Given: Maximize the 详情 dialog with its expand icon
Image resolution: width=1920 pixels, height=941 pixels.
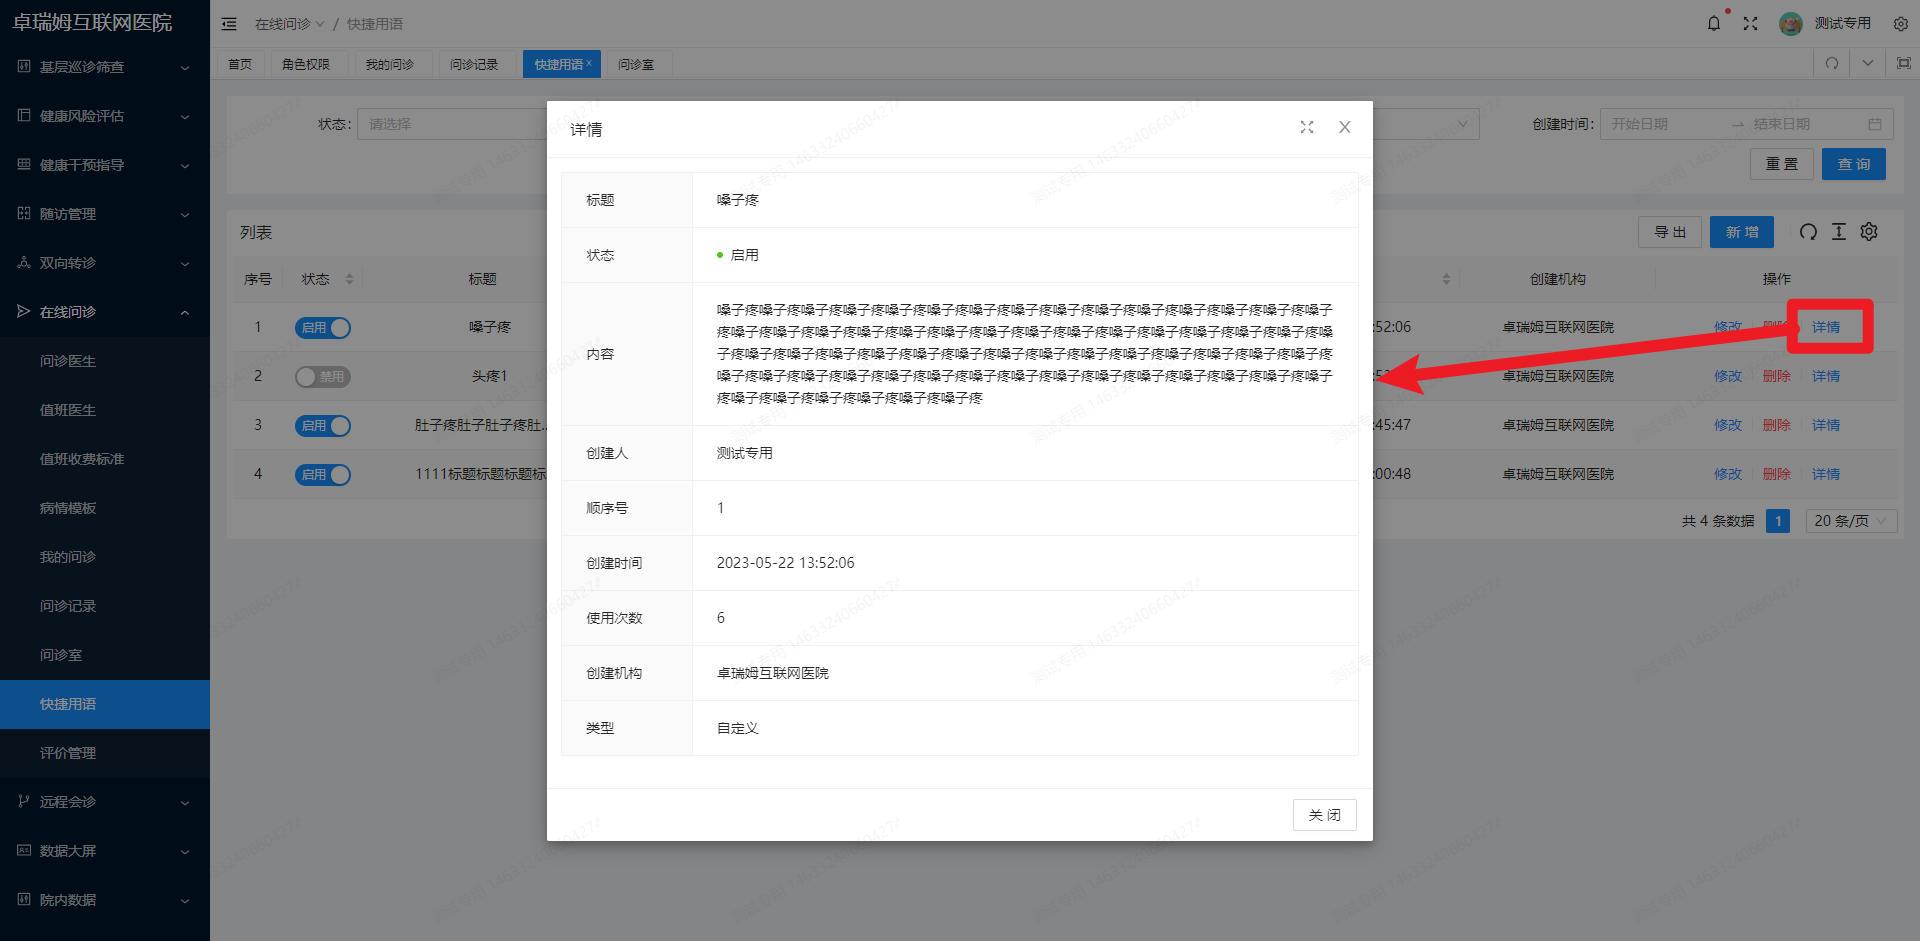Looking at the screenshot, I should 1307,128.
